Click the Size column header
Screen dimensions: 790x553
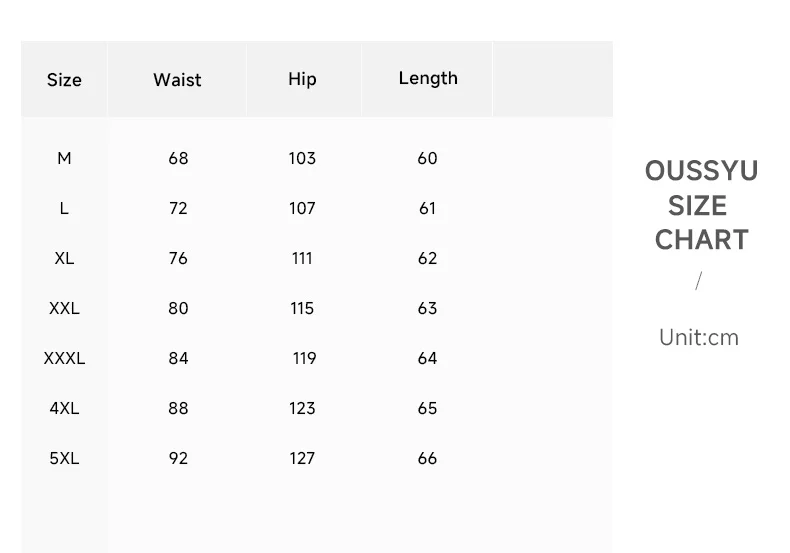pos(64,80)
